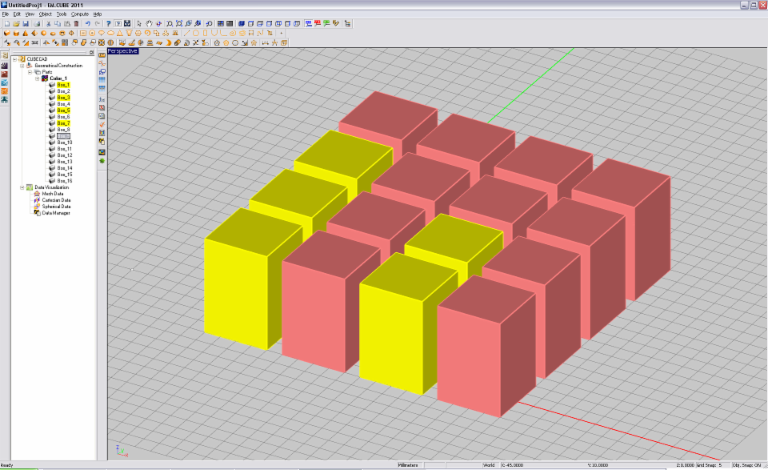This screenshot has height=470, width=768.
Task: Collapse the Data Visualization node
Action: coord(20,187)
